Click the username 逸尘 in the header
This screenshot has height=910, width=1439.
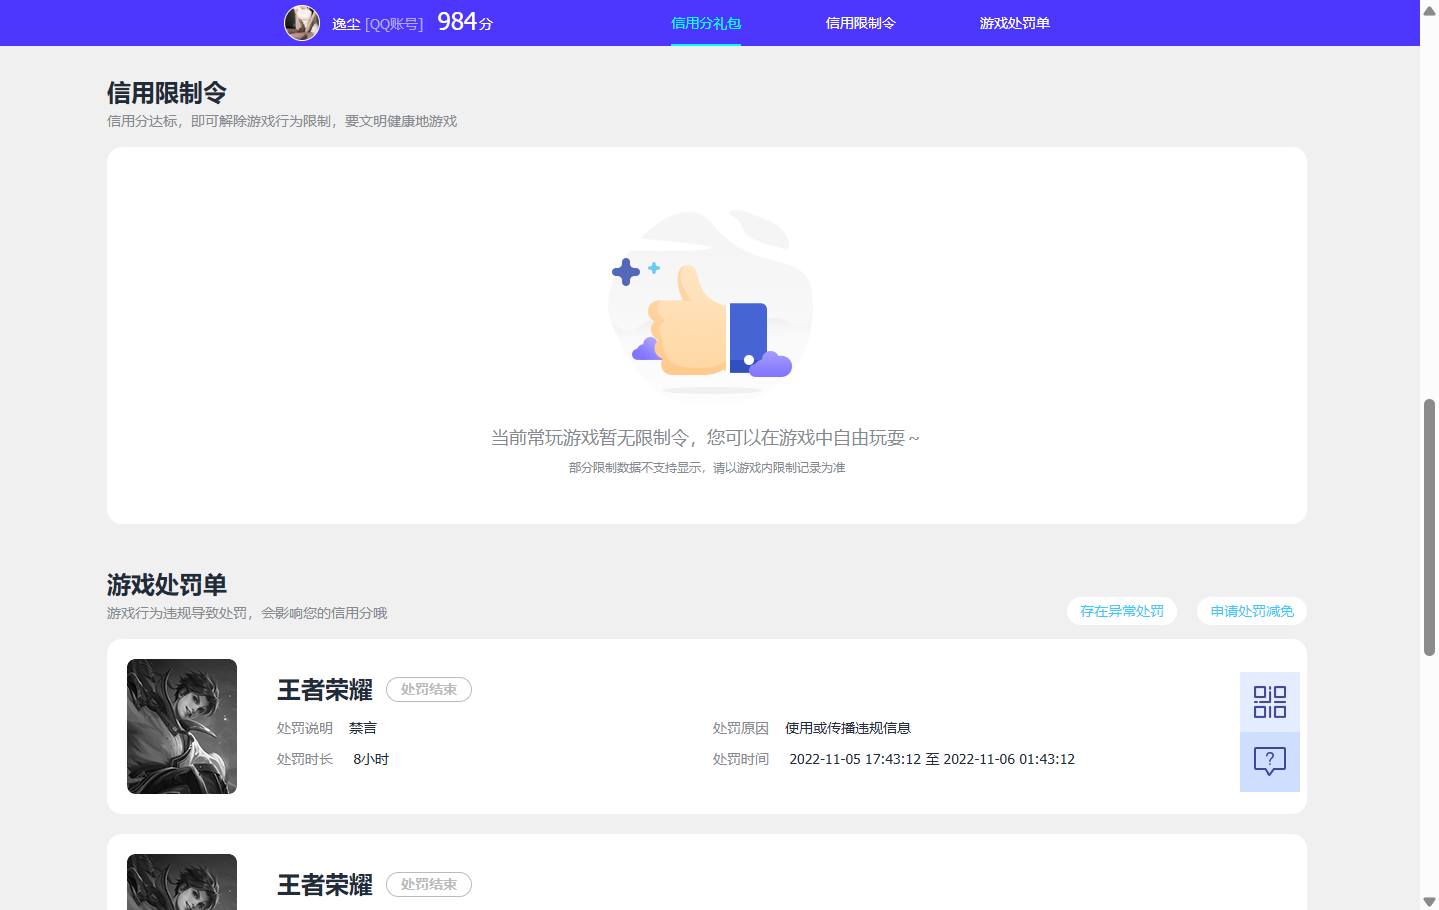point(345,23)
